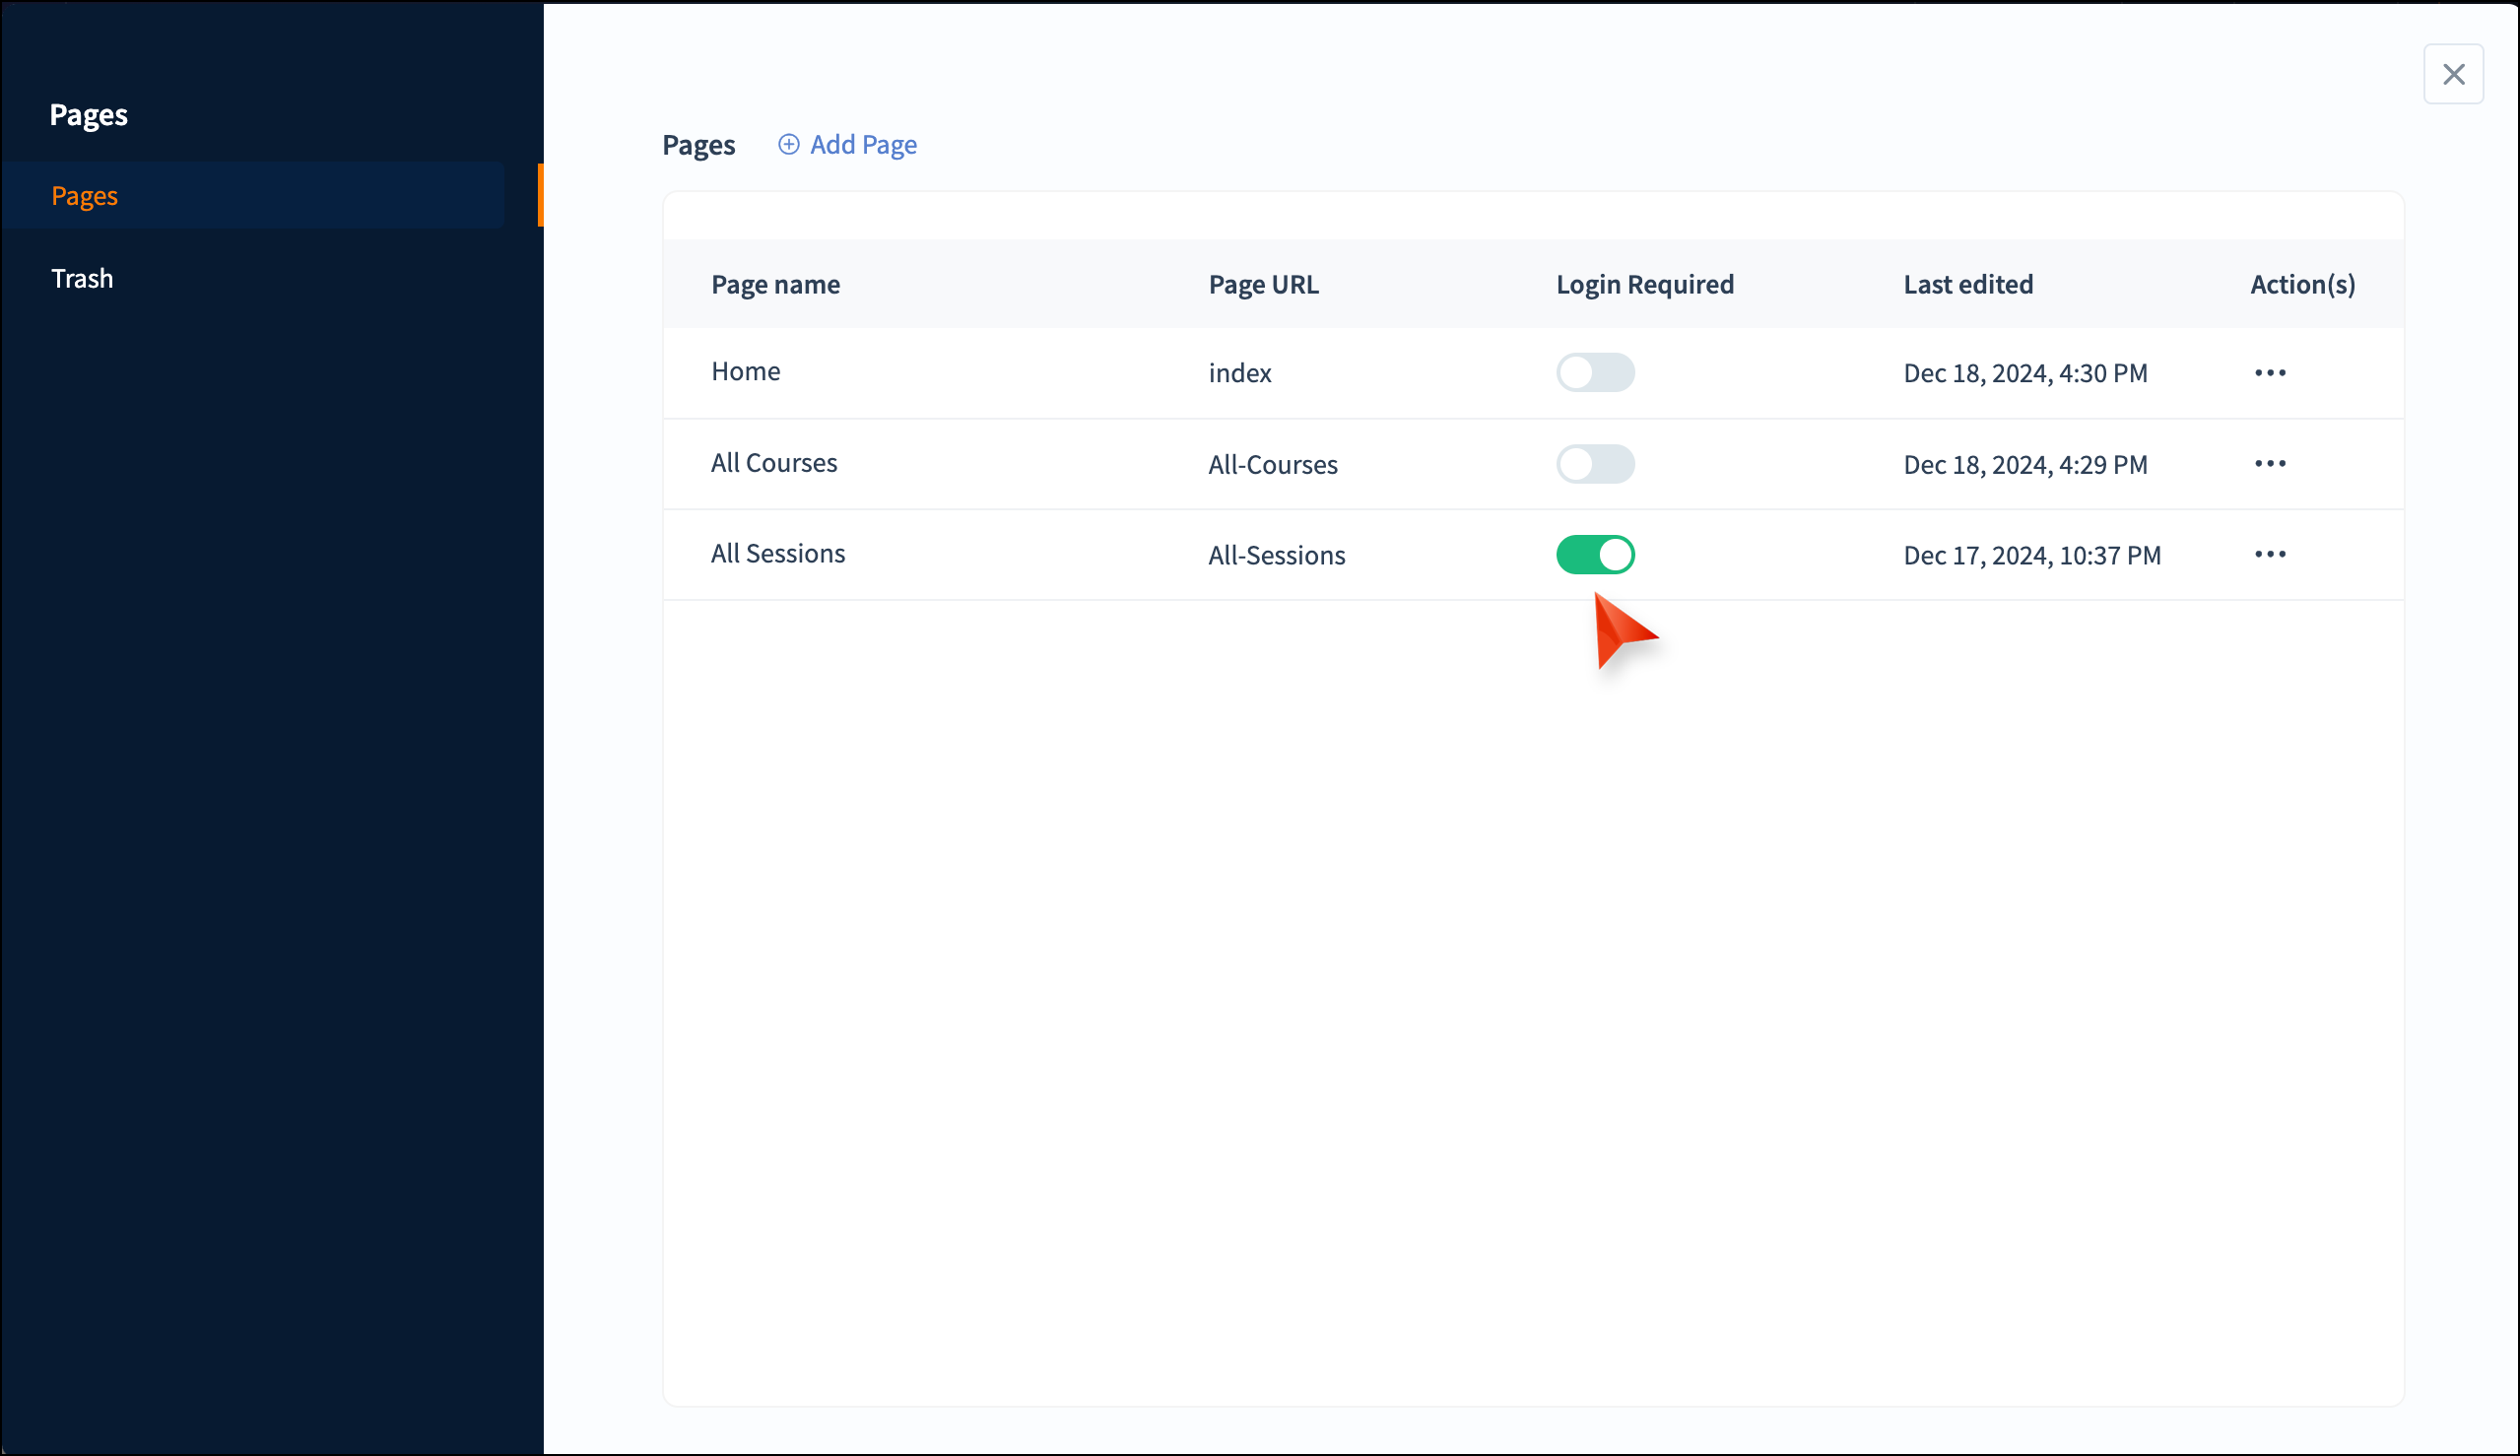2520x1456 pixels.
Task: Click the index URL for Home
Action: 1239,373
